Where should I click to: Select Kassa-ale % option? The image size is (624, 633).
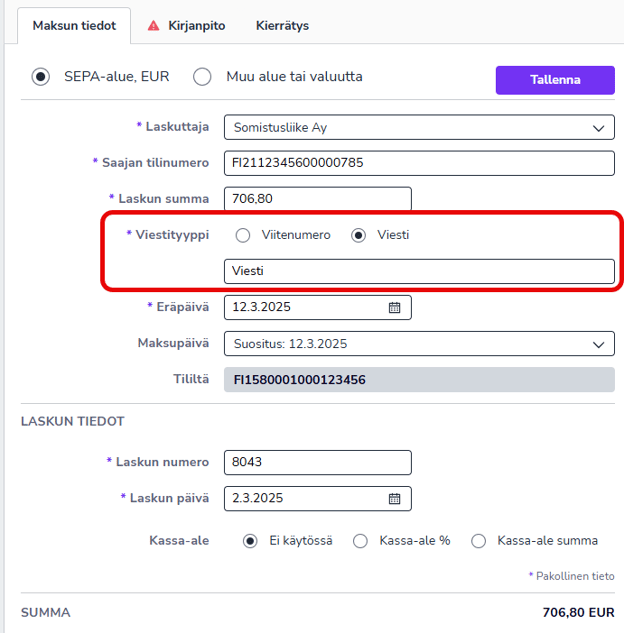click(x=361, y=541)
